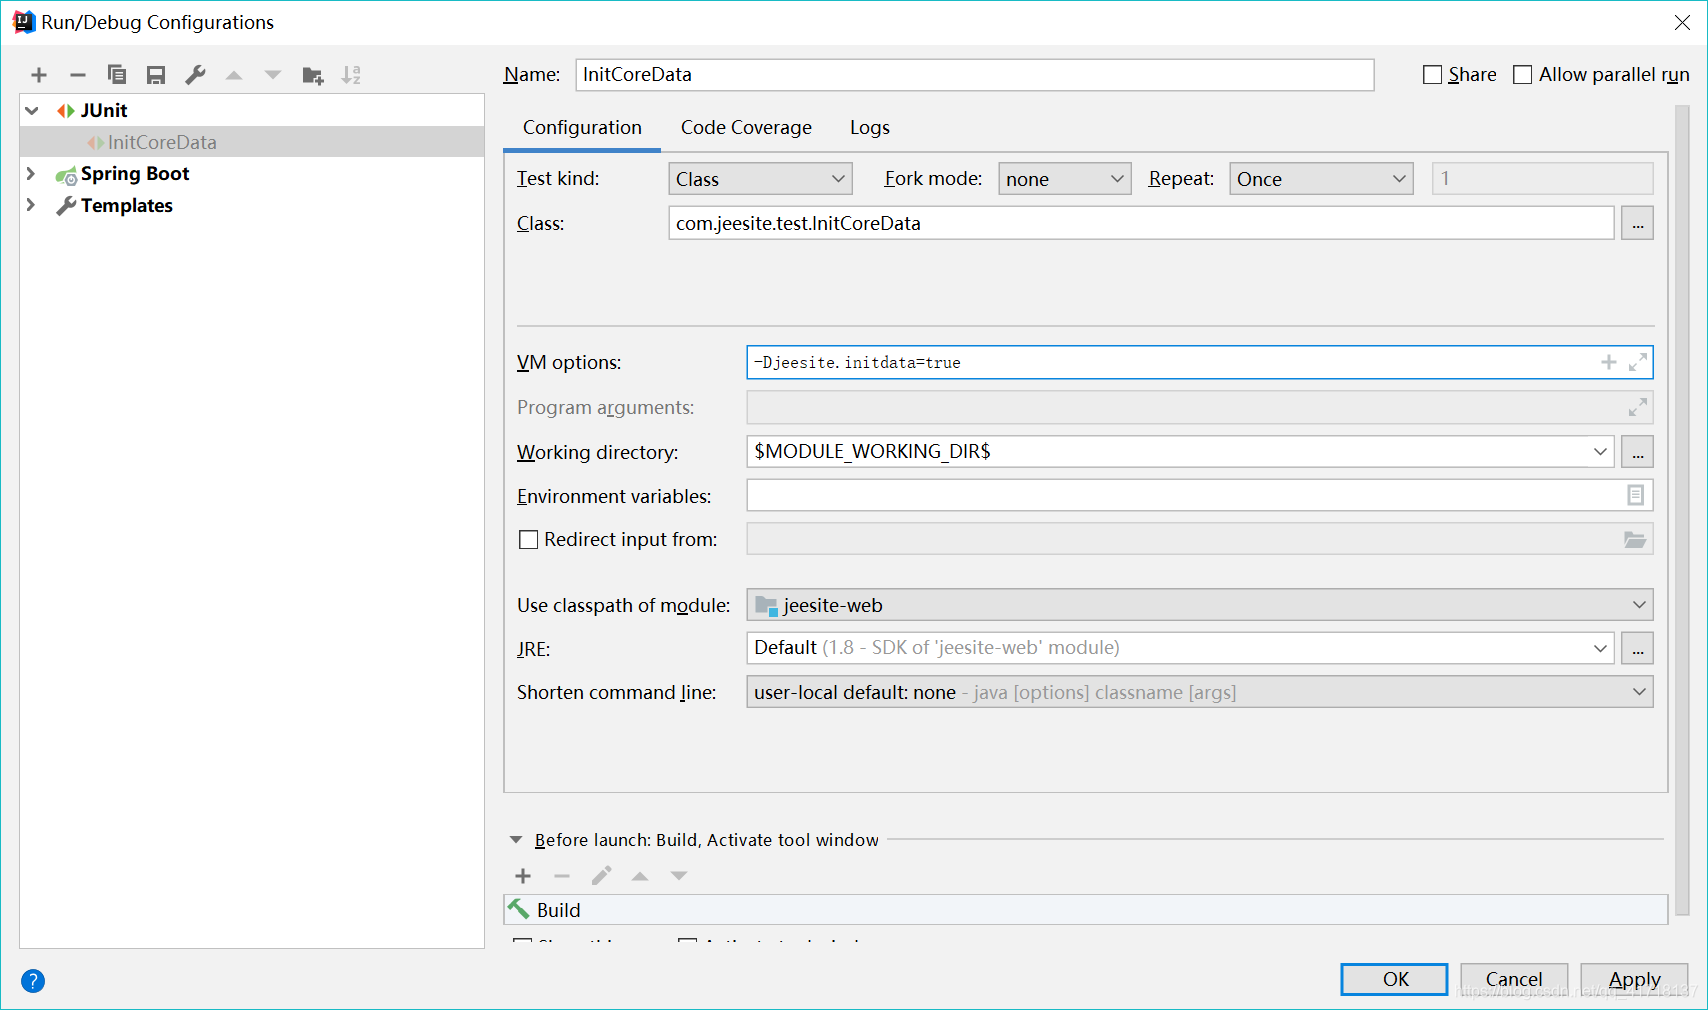Open the Test kind dropdown
The height and width of the screenshot is (1010, 1708).
pyautogui.click(x=760, y=179)
